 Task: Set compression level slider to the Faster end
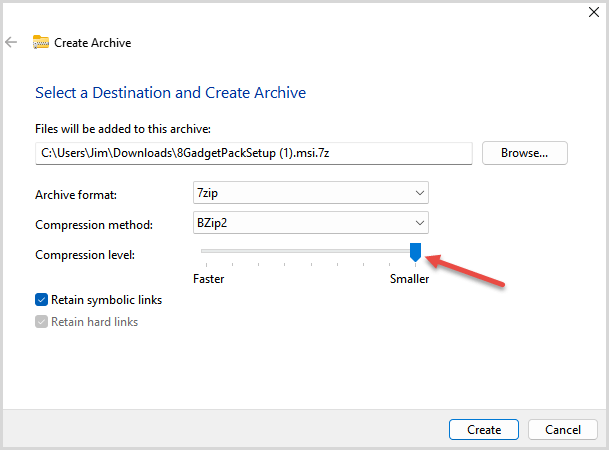pyautogui.click(x=206, y=251)
